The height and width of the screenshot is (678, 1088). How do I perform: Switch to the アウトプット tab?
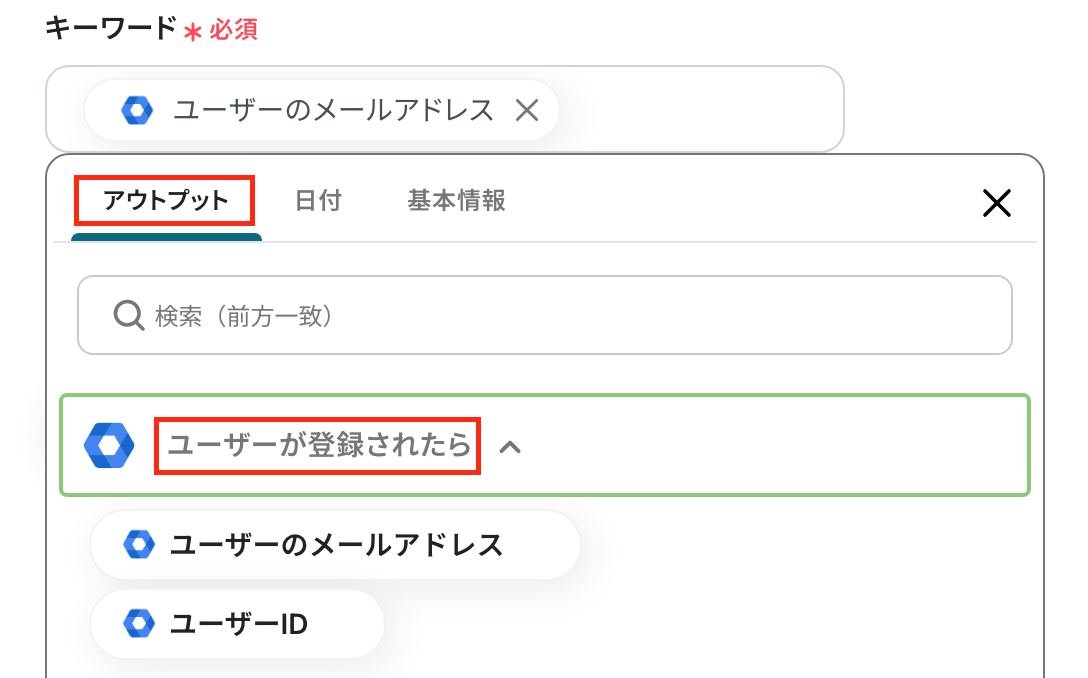[166, 201]
